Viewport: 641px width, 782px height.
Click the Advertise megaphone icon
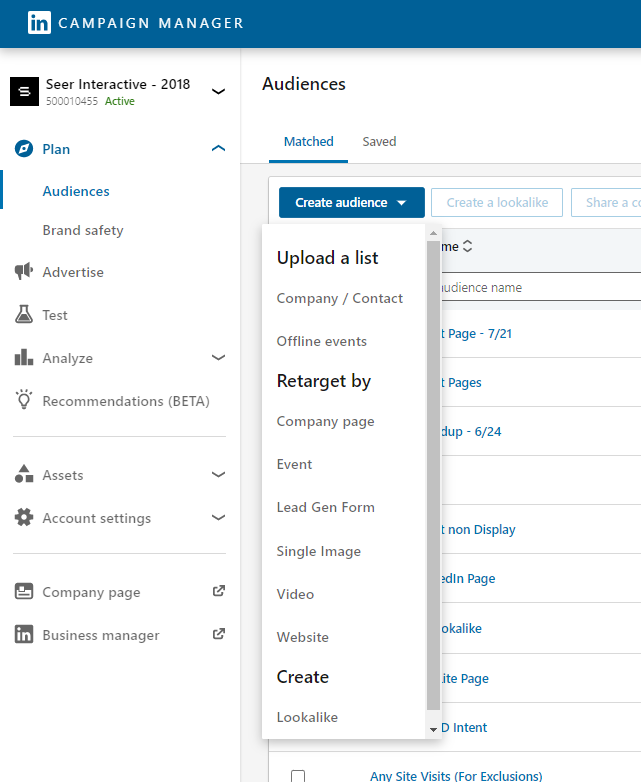(24, 272)
